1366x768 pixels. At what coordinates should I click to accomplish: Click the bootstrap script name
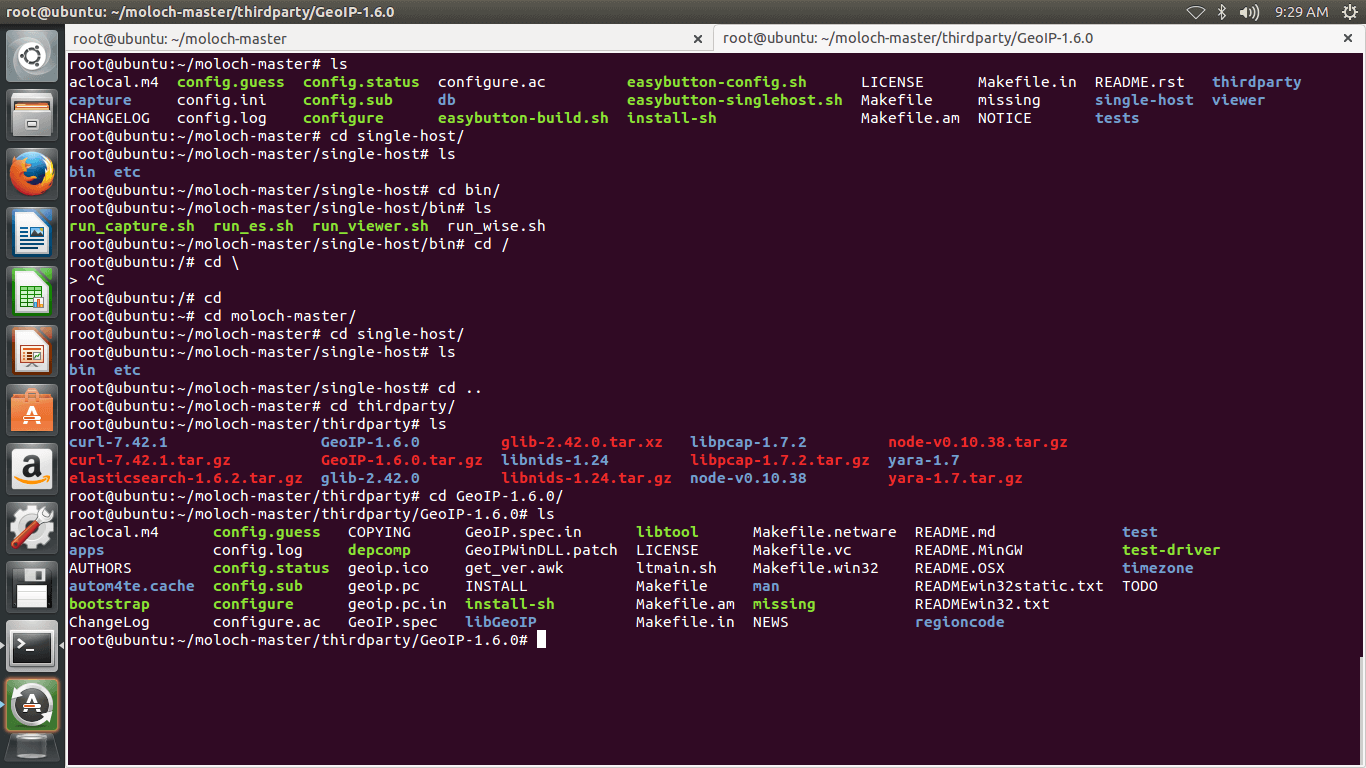[109, 604]
